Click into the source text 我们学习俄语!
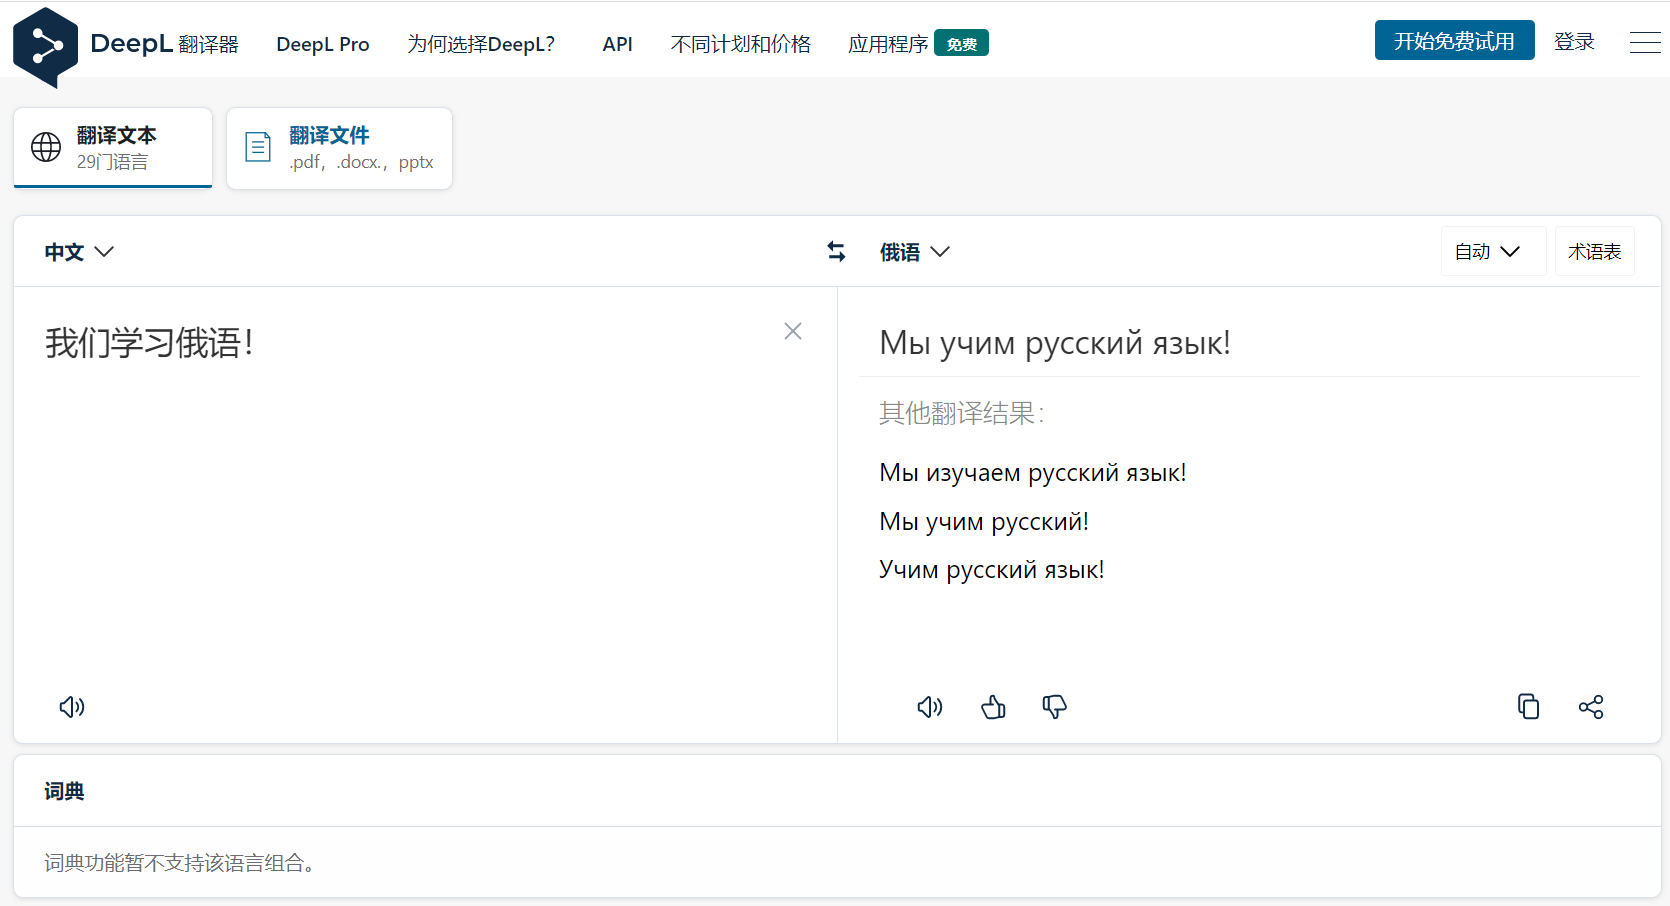The height and width of the screenshot is (906, 1670). pyautogui.click(x=149, y=343)
